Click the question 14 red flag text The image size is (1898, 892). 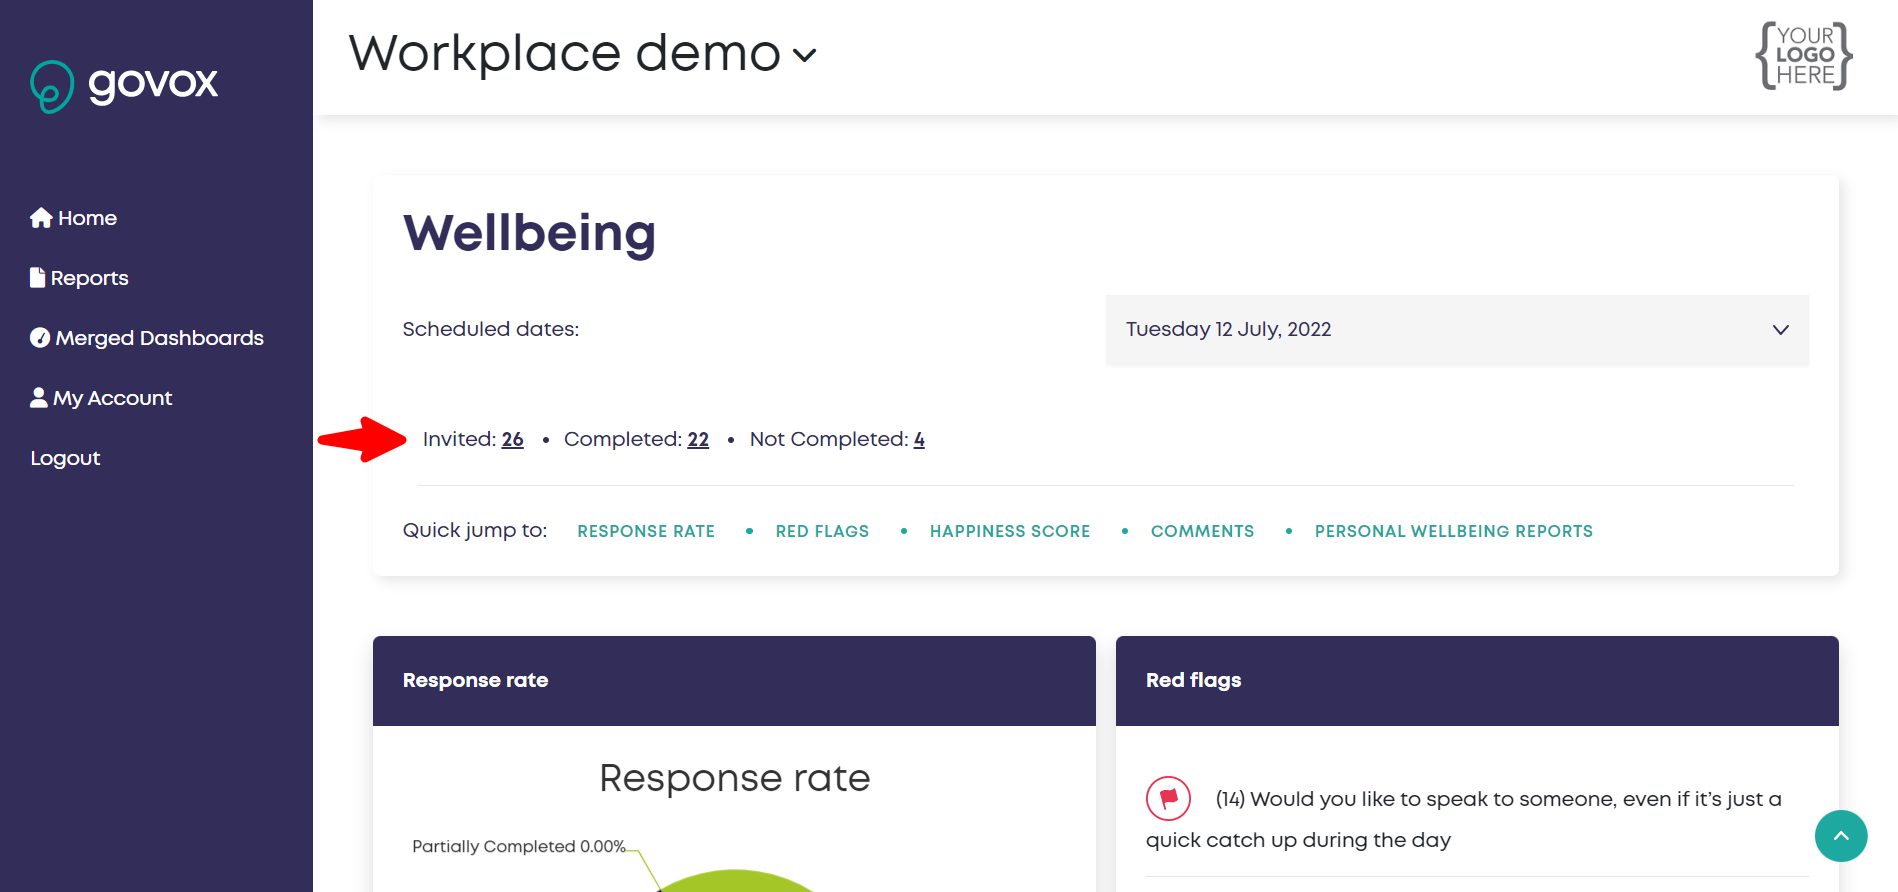pyautogui.click(x=1464, y=819)
